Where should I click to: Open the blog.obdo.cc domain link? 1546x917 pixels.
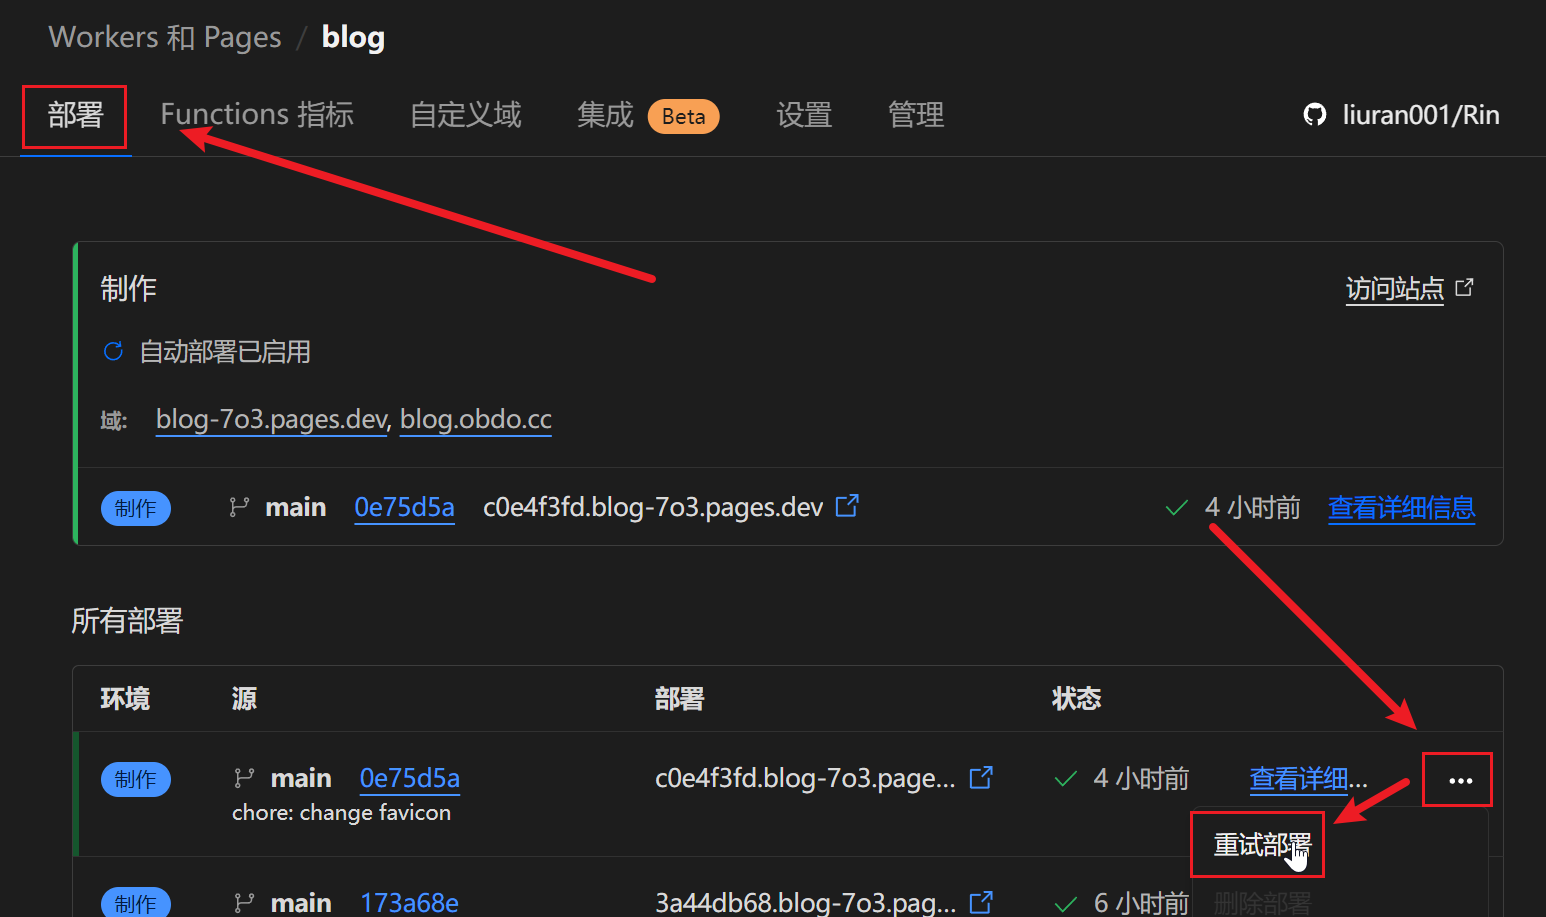point(475,419)
